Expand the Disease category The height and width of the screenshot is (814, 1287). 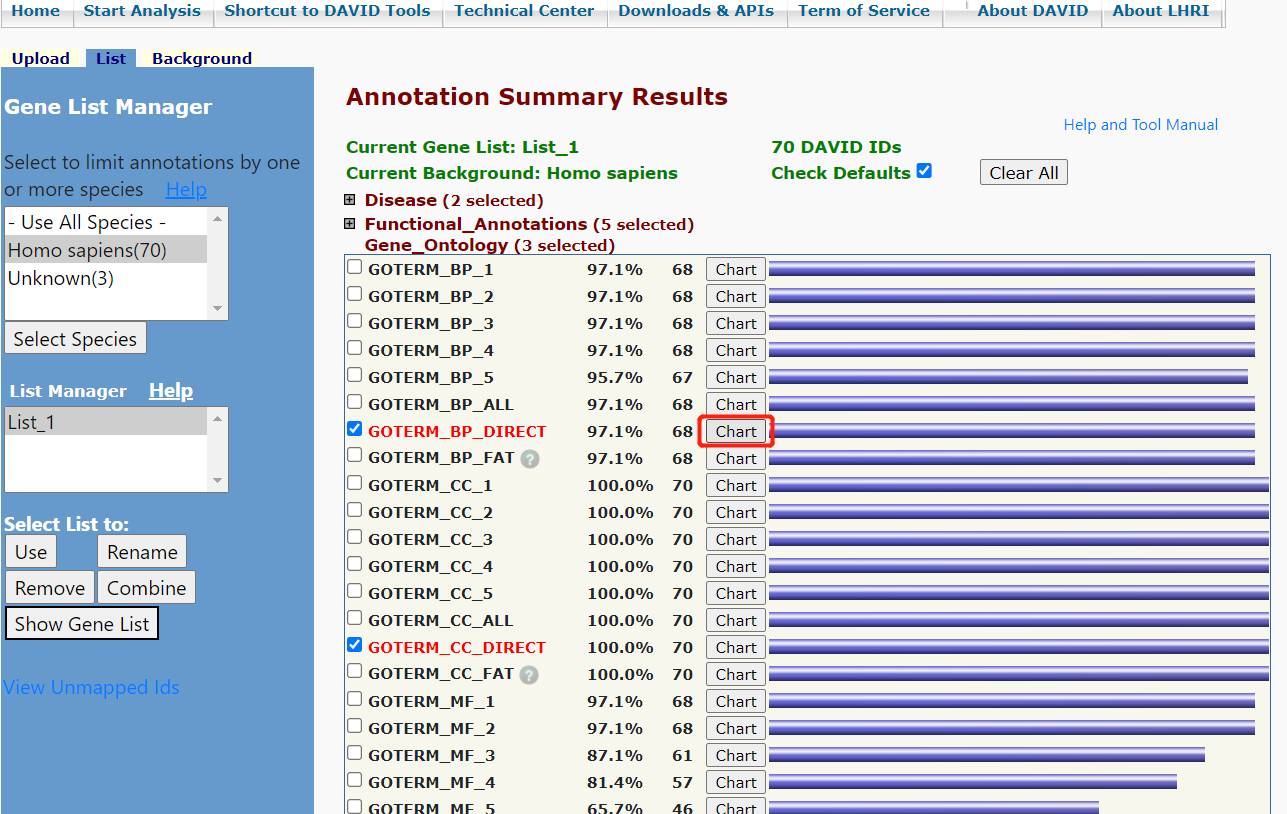click(350, 199)
